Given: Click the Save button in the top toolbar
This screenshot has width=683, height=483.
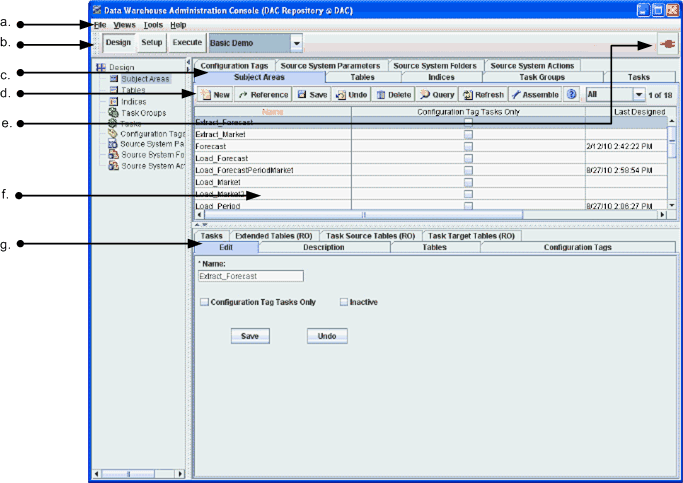Looking at the screenshot, I should click(312, 95).
